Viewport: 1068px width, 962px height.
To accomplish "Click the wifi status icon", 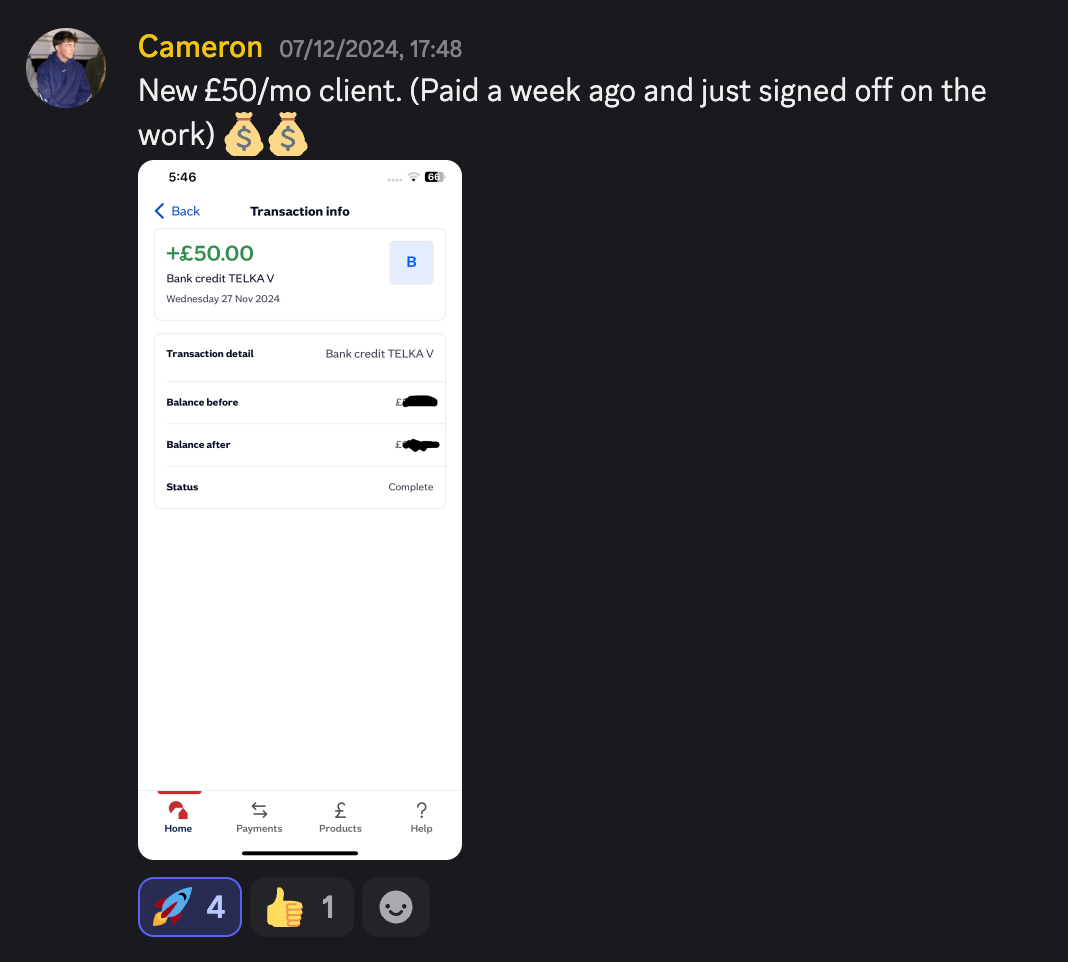I will click(413, 177).
